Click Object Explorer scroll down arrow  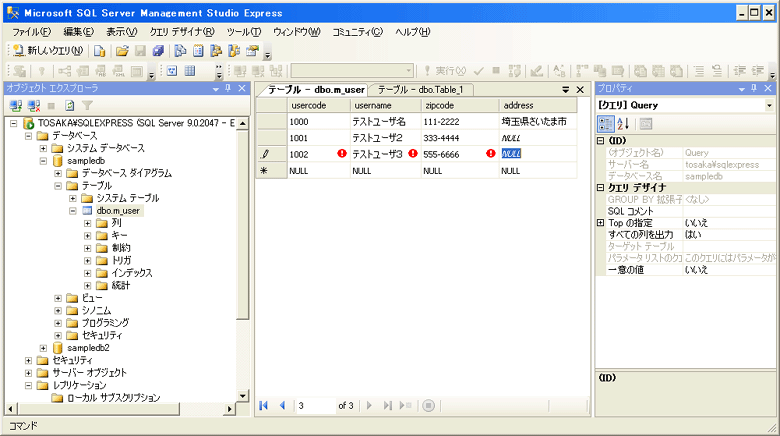pos(243,396)
